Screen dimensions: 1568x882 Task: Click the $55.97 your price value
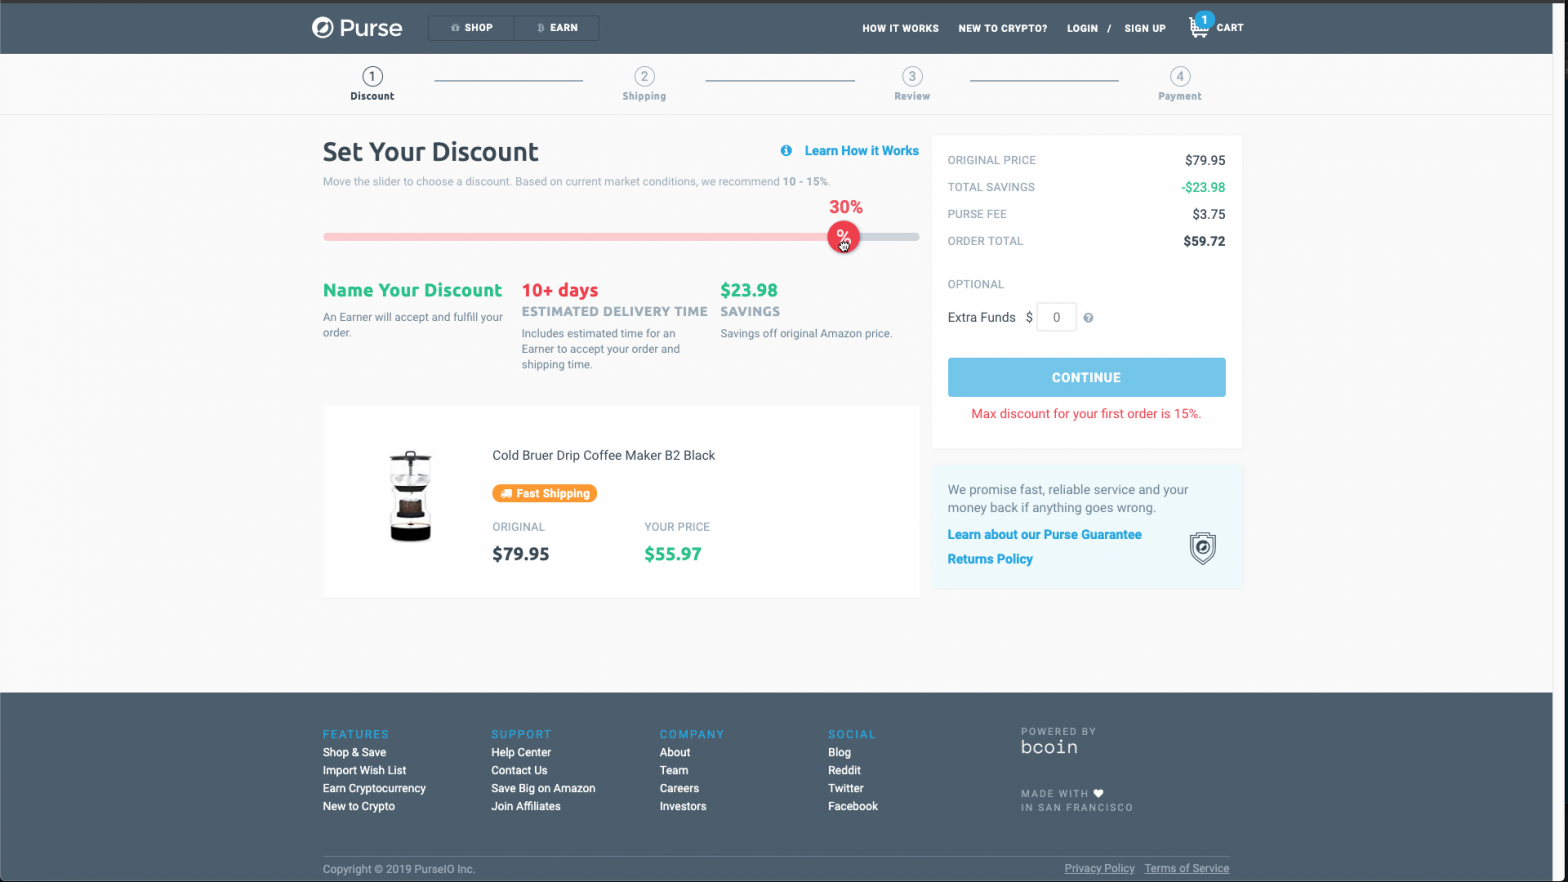click(673, 554)
